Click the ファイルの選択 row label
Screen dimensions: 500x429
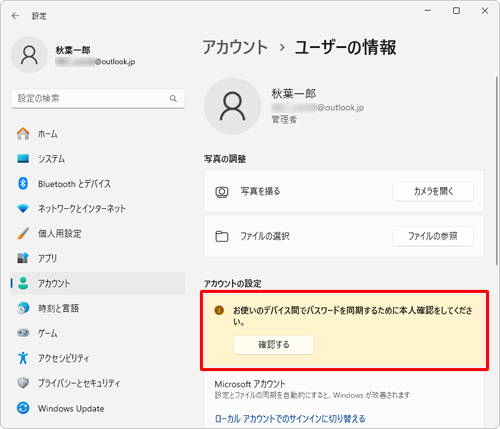tap(265, 236)
